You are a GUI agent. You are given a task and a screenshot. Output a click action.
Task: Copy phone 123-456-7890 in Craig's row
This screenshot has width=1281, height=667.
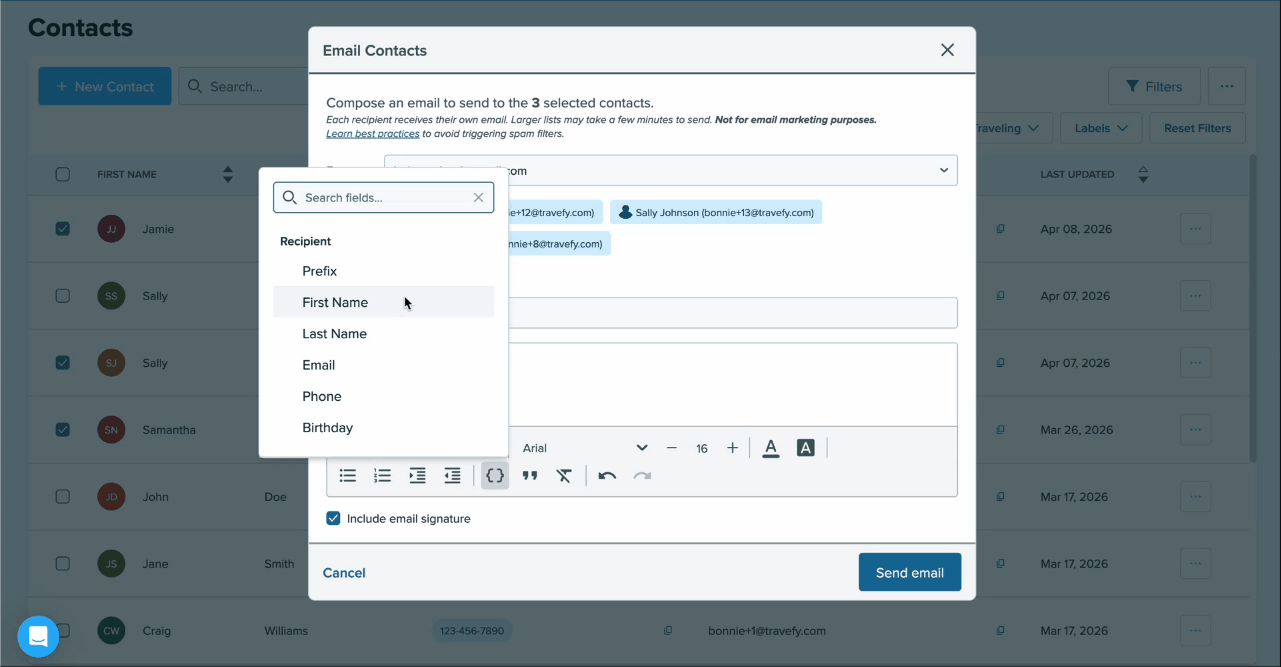[668, 631]
